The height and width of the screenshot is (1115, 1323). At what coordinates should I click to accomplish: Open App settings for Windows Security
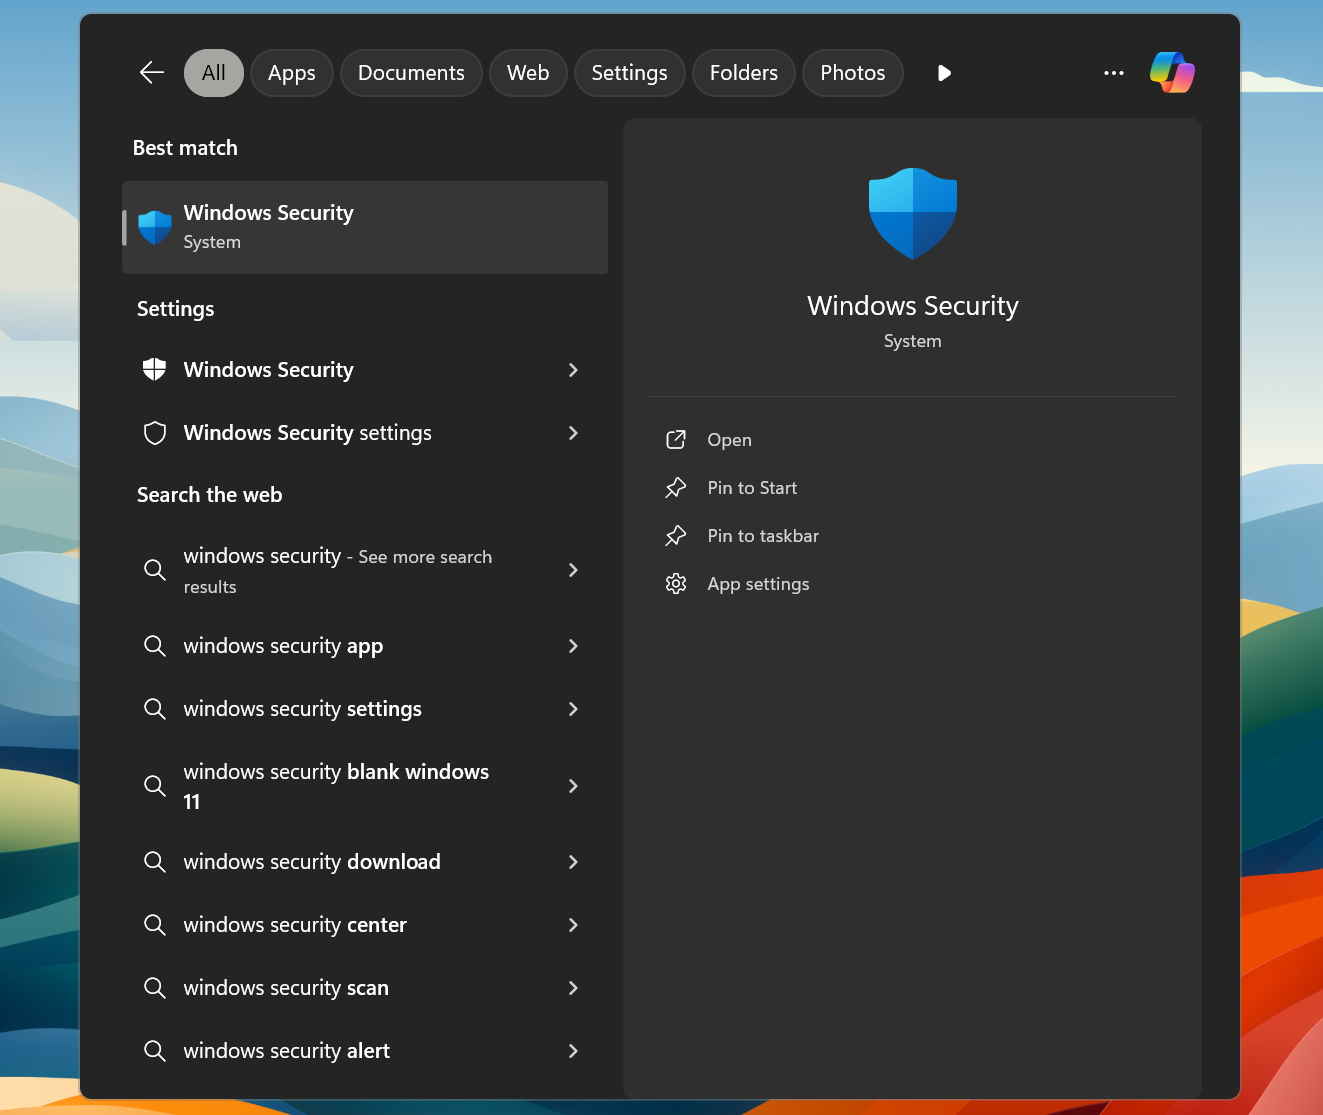tap(758, 584)
